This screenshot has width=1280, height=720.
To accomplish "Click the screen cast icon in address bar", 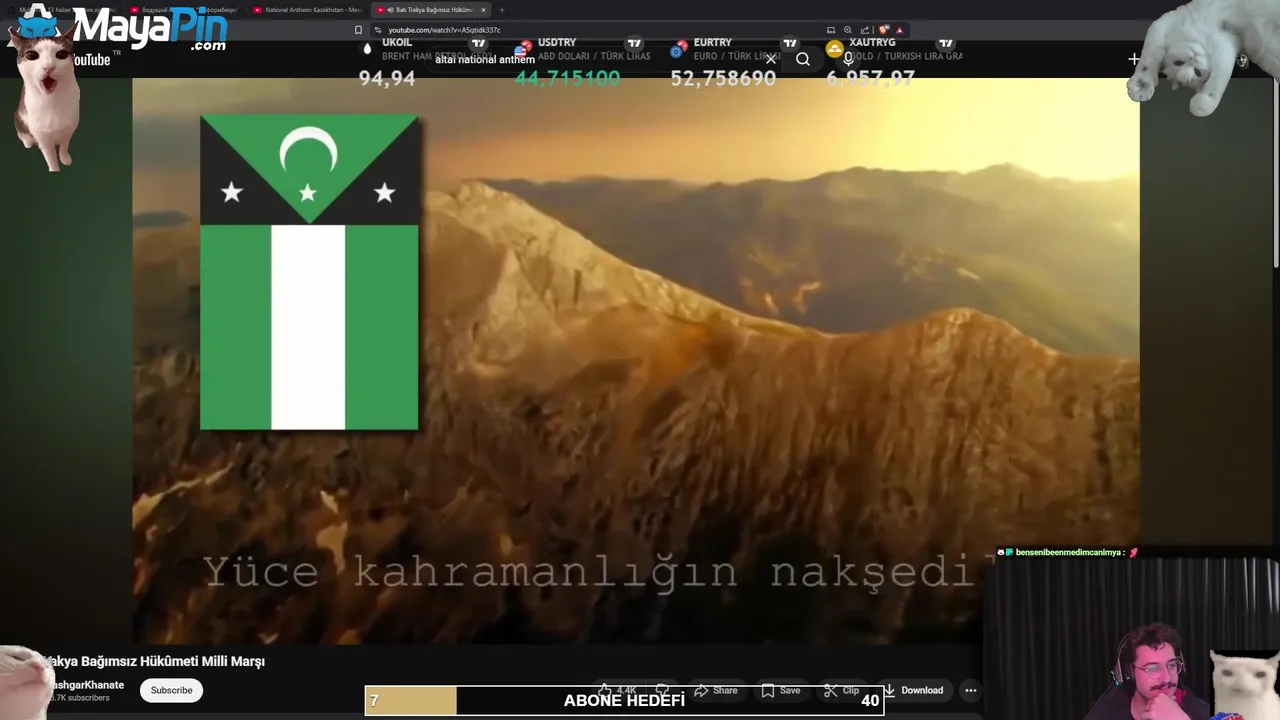I will tap(831, 30).
